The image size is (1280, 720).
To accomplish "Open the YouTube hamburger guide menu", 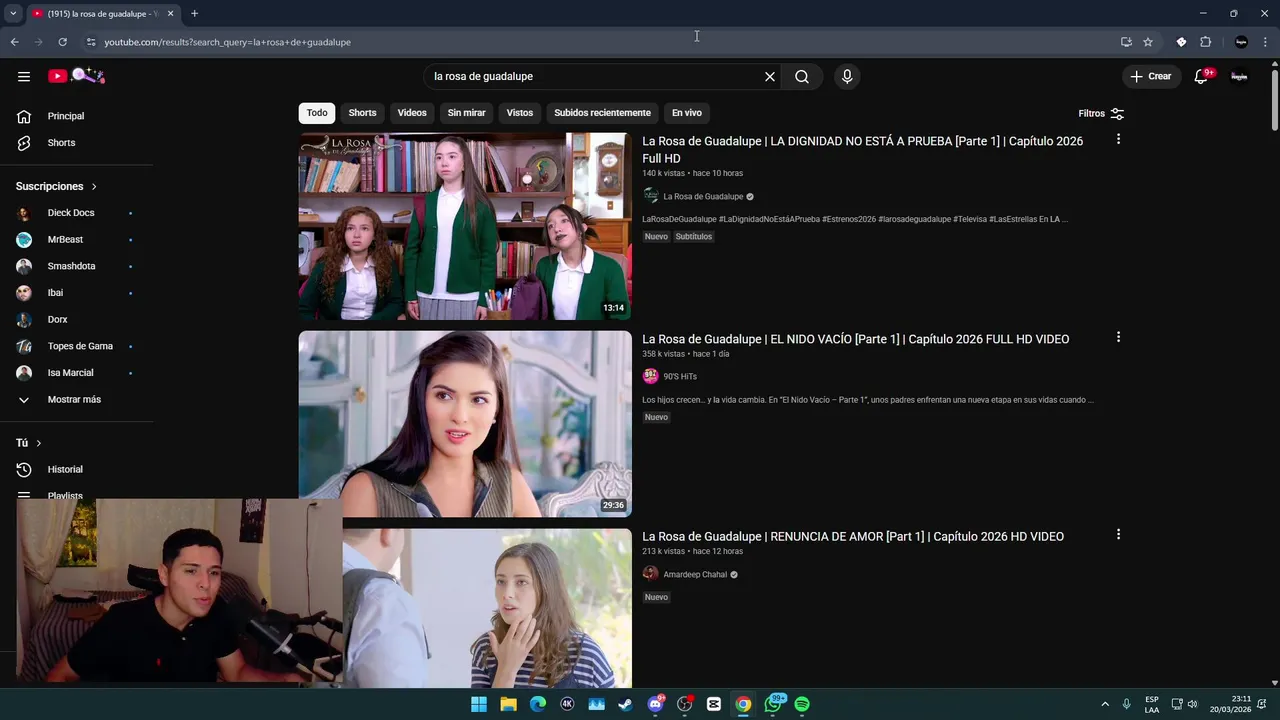I will [24, 76].
